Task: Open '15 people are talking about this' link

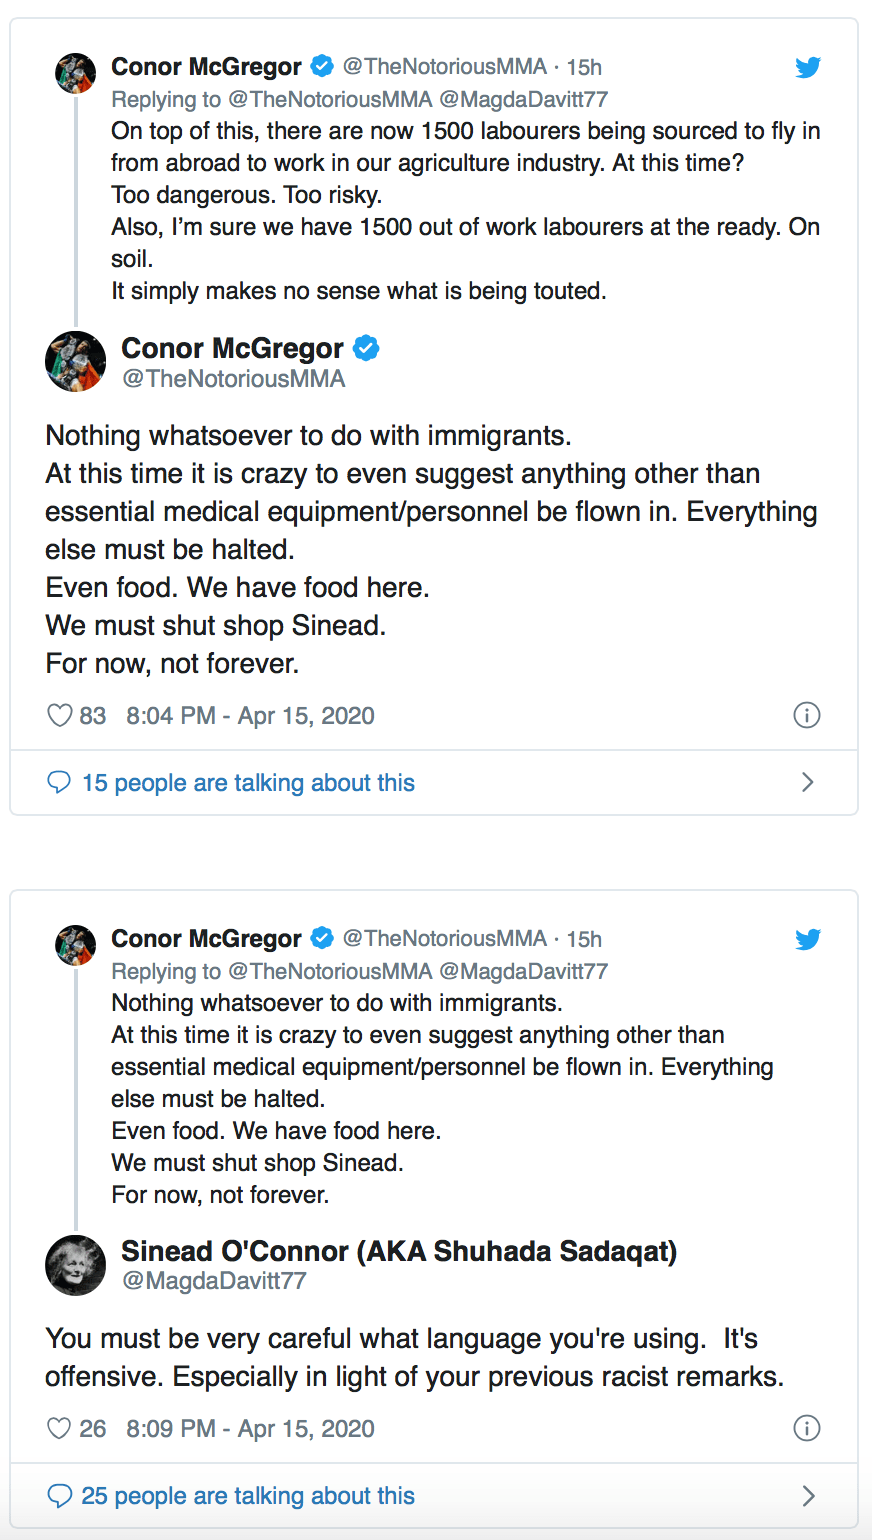Action: click(x=248, y=783)
